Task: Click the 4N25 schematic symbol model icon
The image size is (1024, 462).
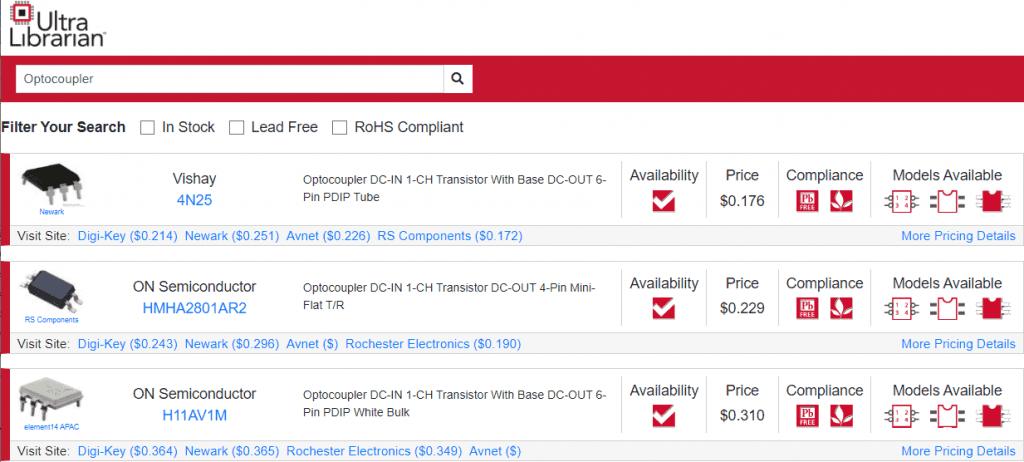Action: [x=901, y=201]
